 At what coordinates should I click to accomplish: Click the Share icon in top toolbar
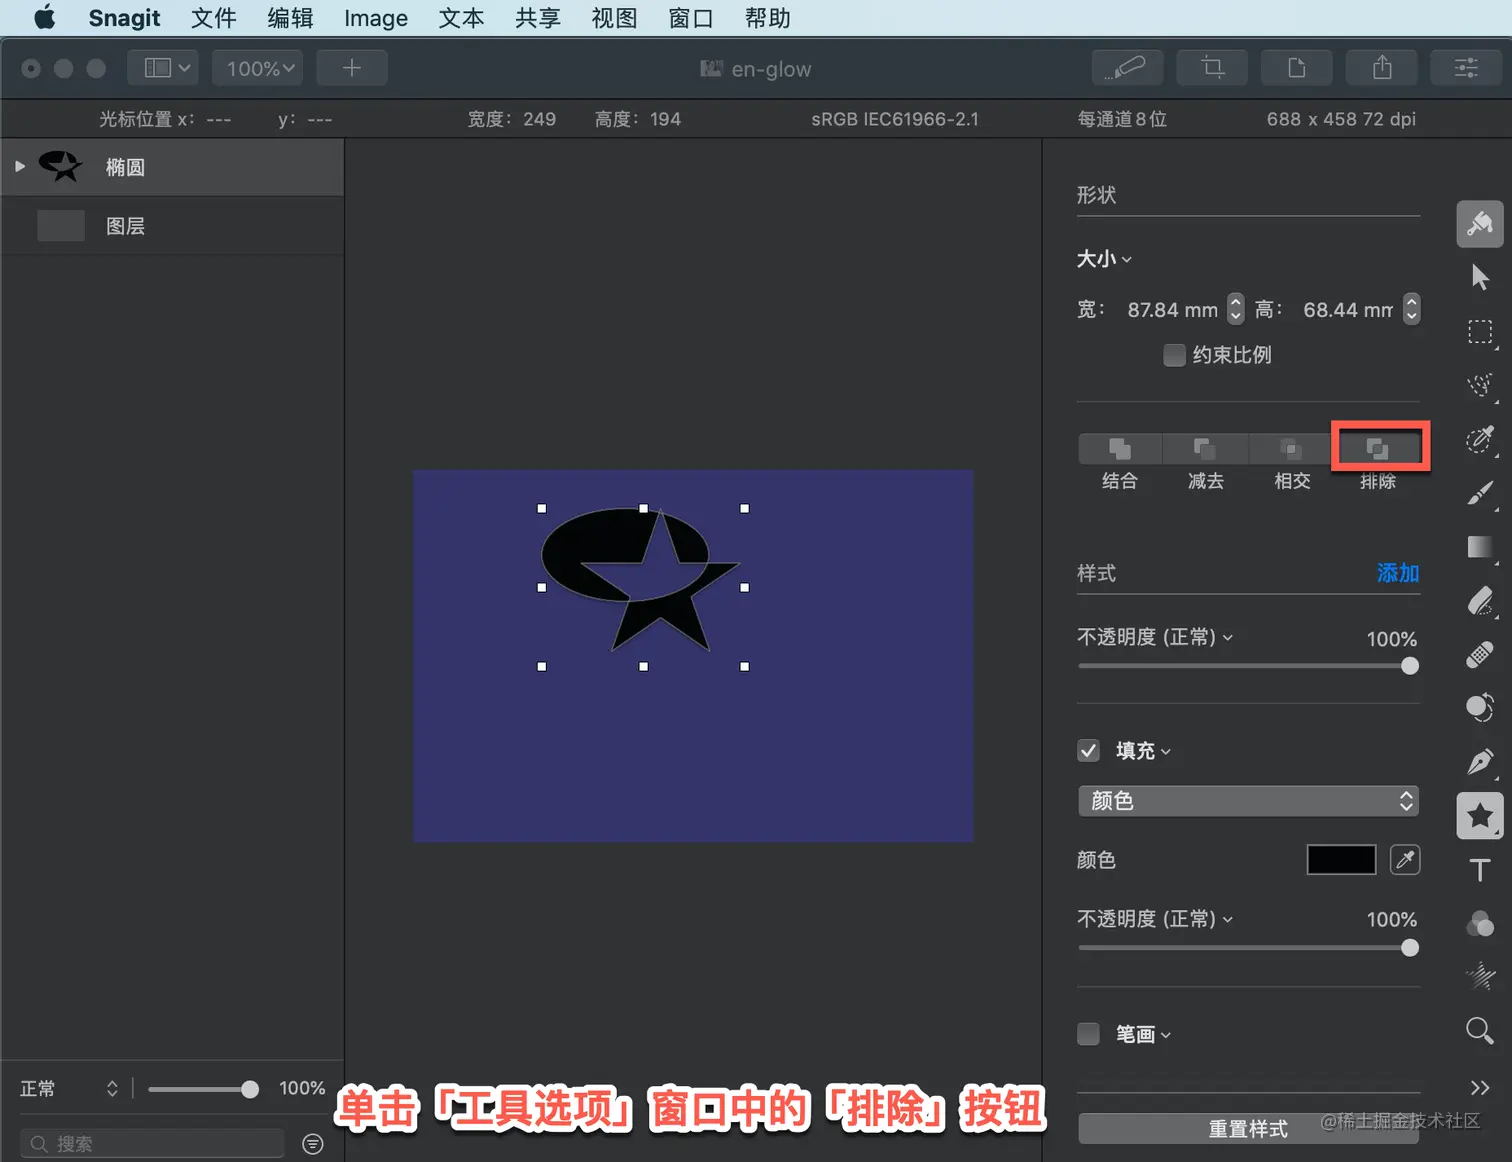coord(1382,68)
